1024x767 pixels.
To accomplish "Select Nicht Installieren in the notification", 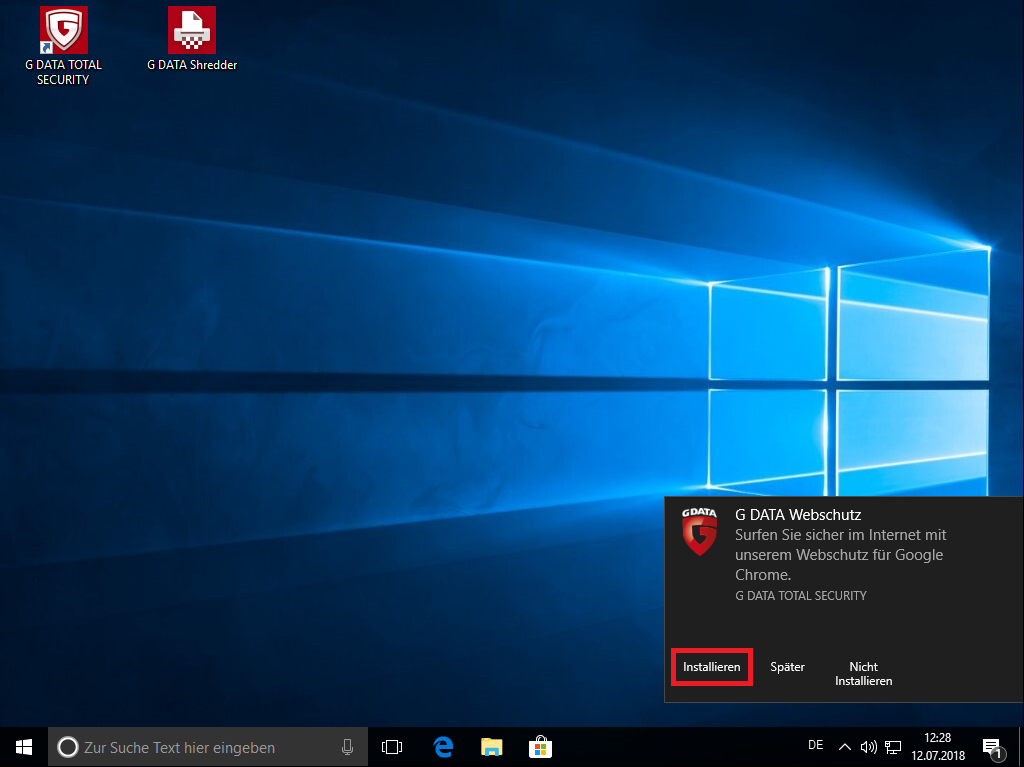I will 863,674.
